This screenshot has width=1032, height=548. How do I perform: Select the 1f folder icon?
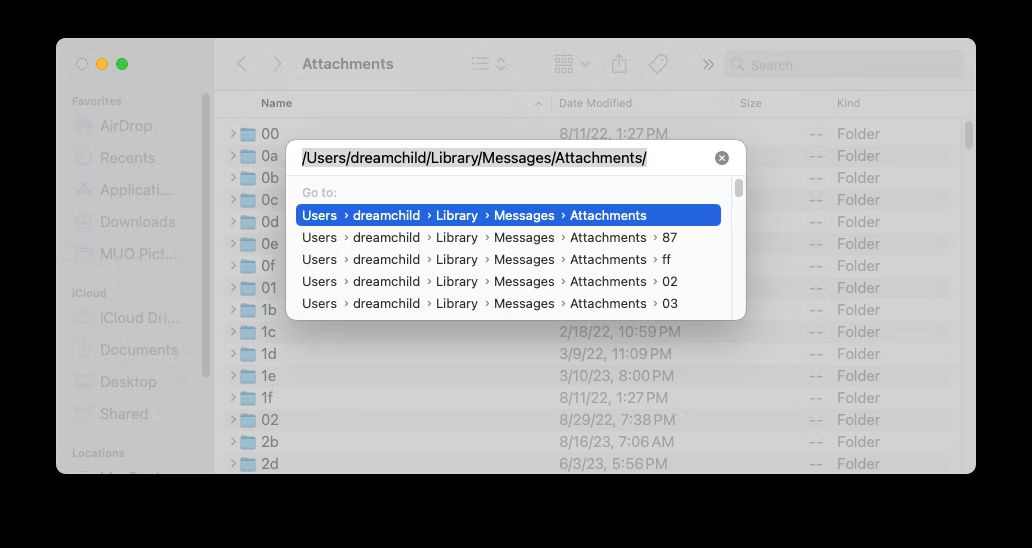(x=248, y=398)
